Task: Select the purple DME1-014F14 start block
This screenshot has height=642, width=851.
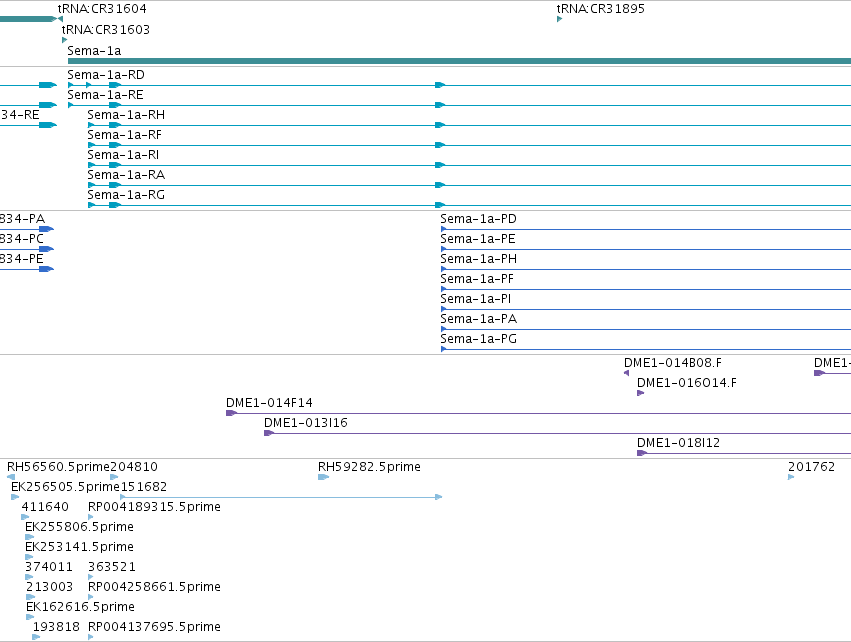Action: (x=232, y=413)
